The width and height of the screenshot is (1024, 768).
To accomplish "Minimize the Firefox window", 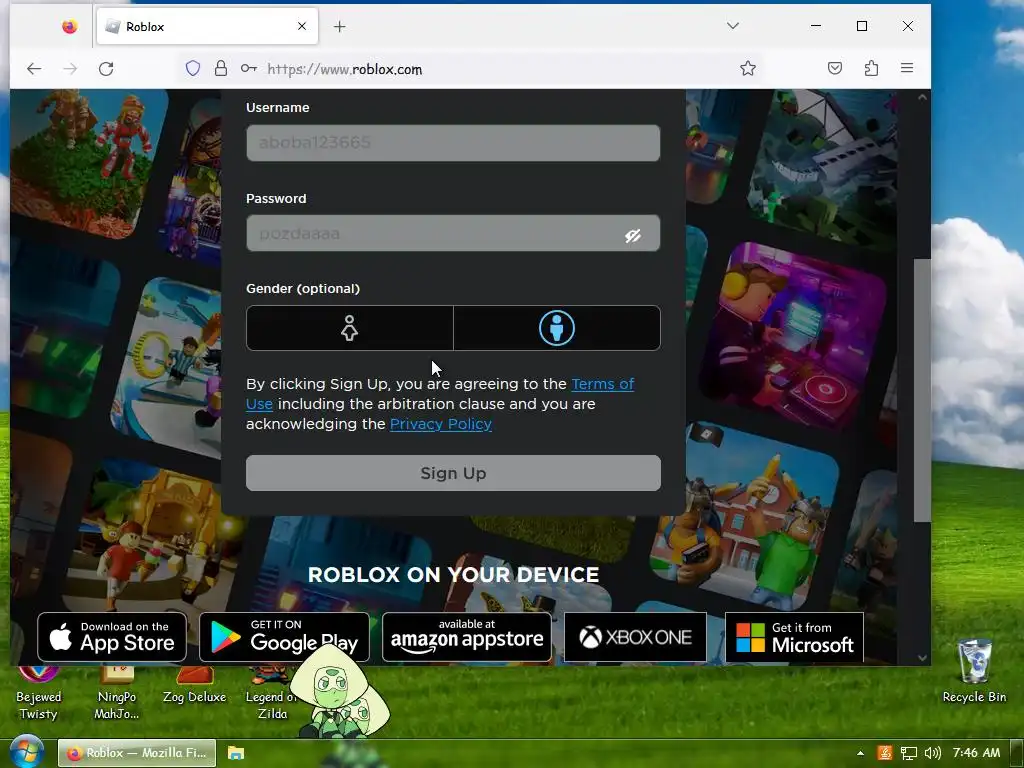I will pos(816,26).
